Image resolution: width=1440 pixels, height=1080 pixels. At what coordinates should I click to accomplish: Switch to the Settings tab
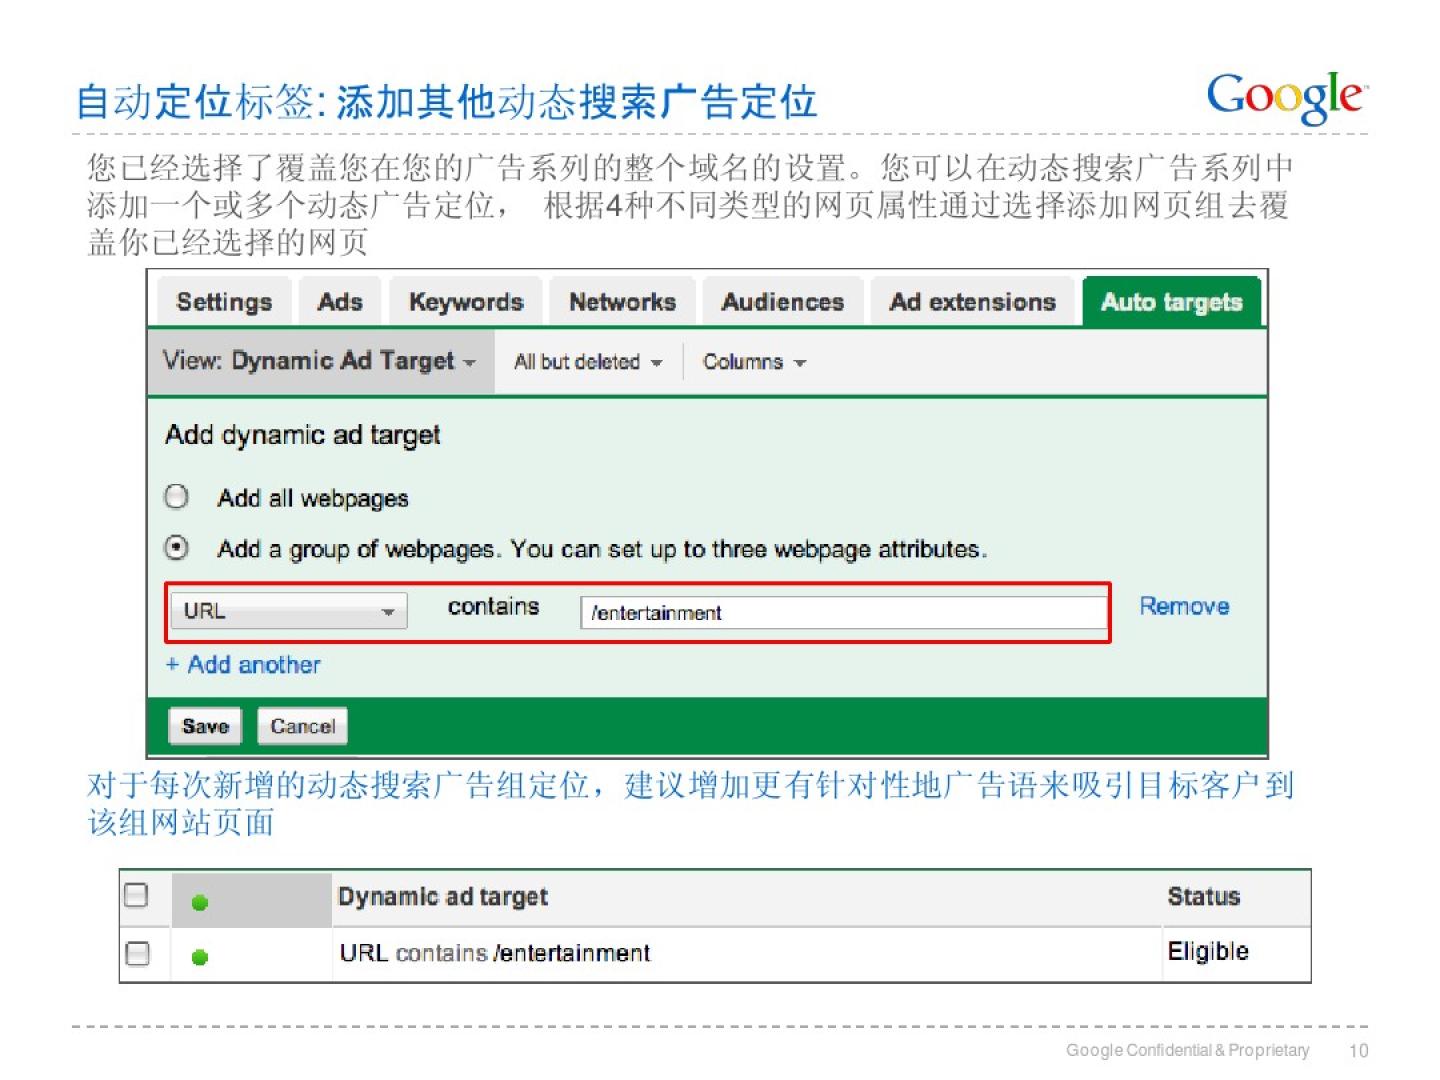click(224, 302)
